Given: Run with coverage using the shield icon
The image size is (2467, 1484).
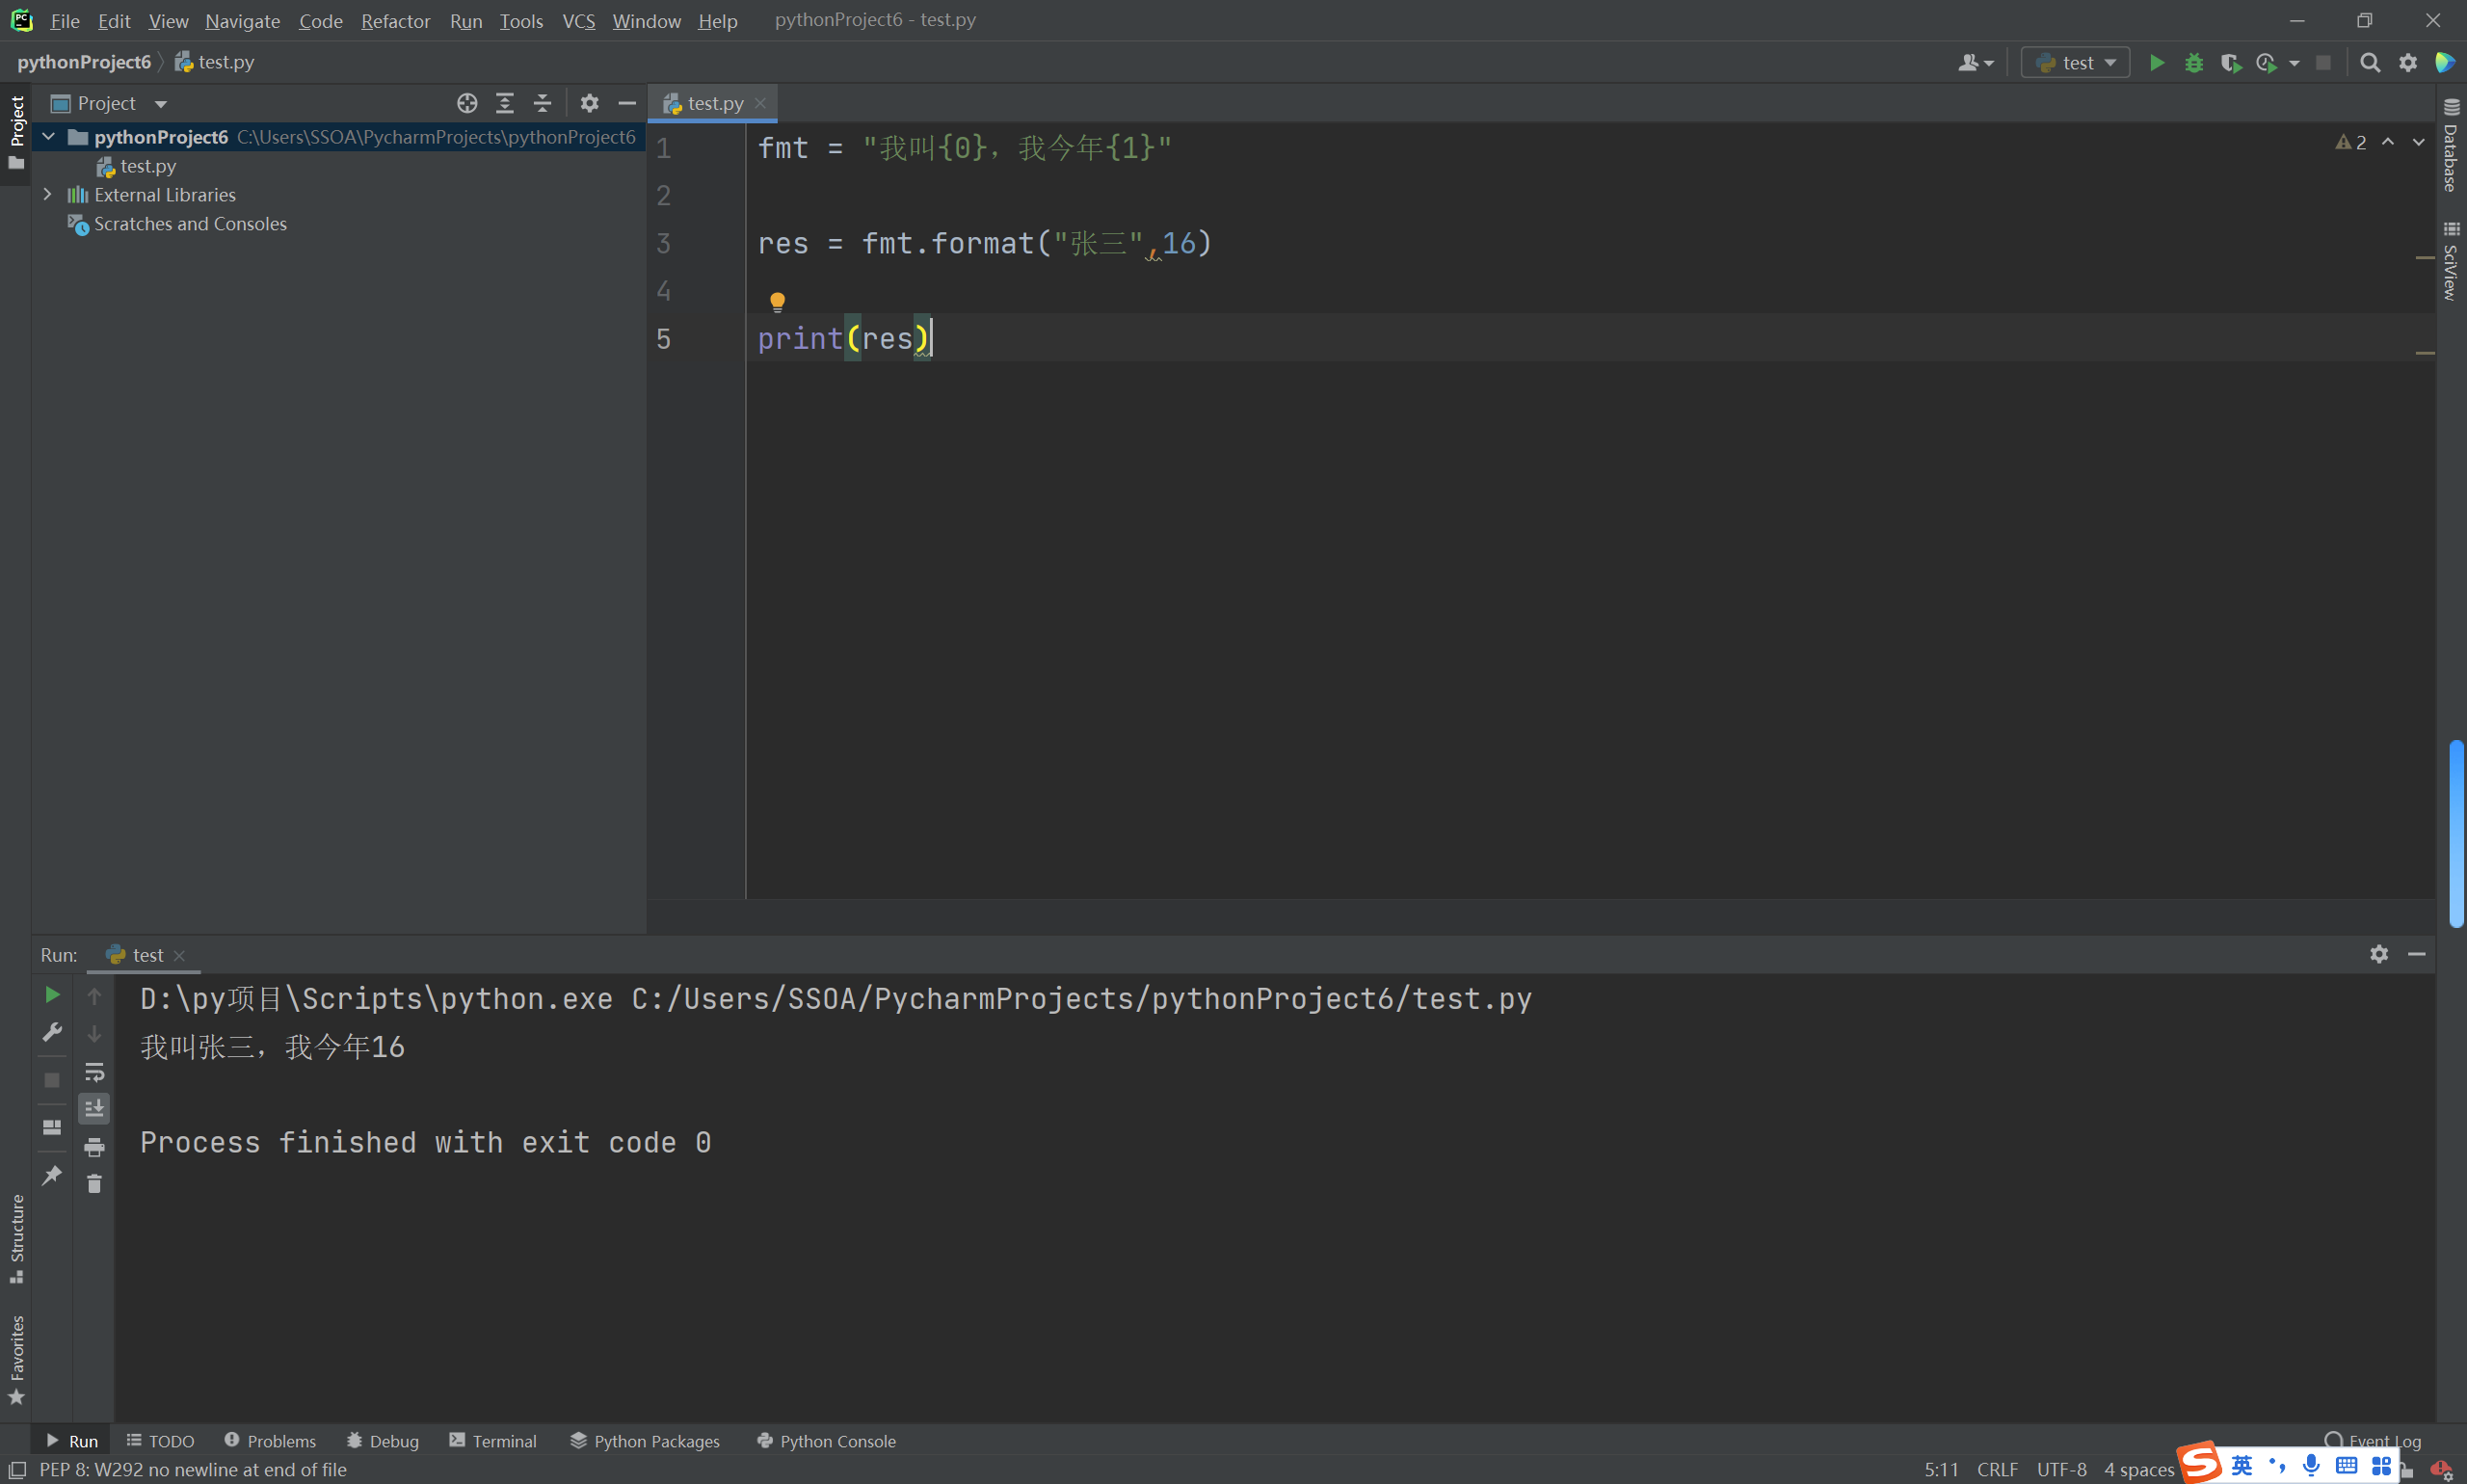Looking at the screenshot, I should [2229, 63].
